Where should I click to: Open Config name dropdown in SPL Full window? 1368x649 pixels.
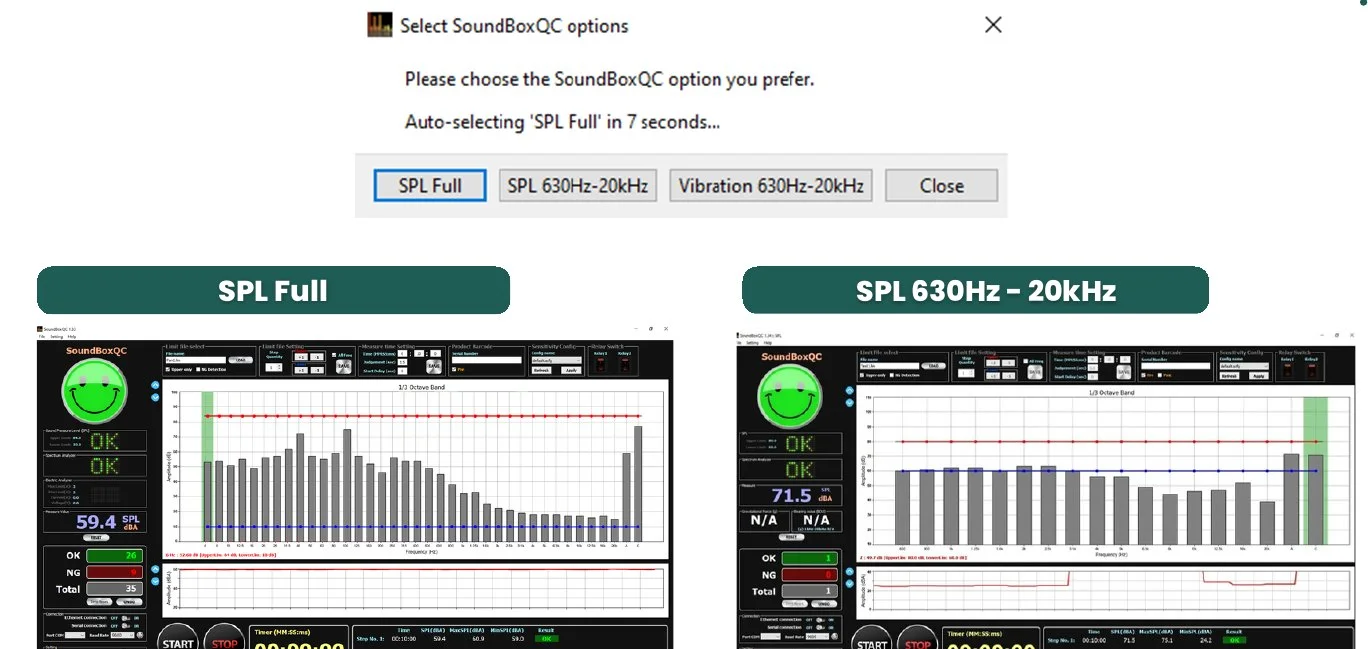pos(556,360)
